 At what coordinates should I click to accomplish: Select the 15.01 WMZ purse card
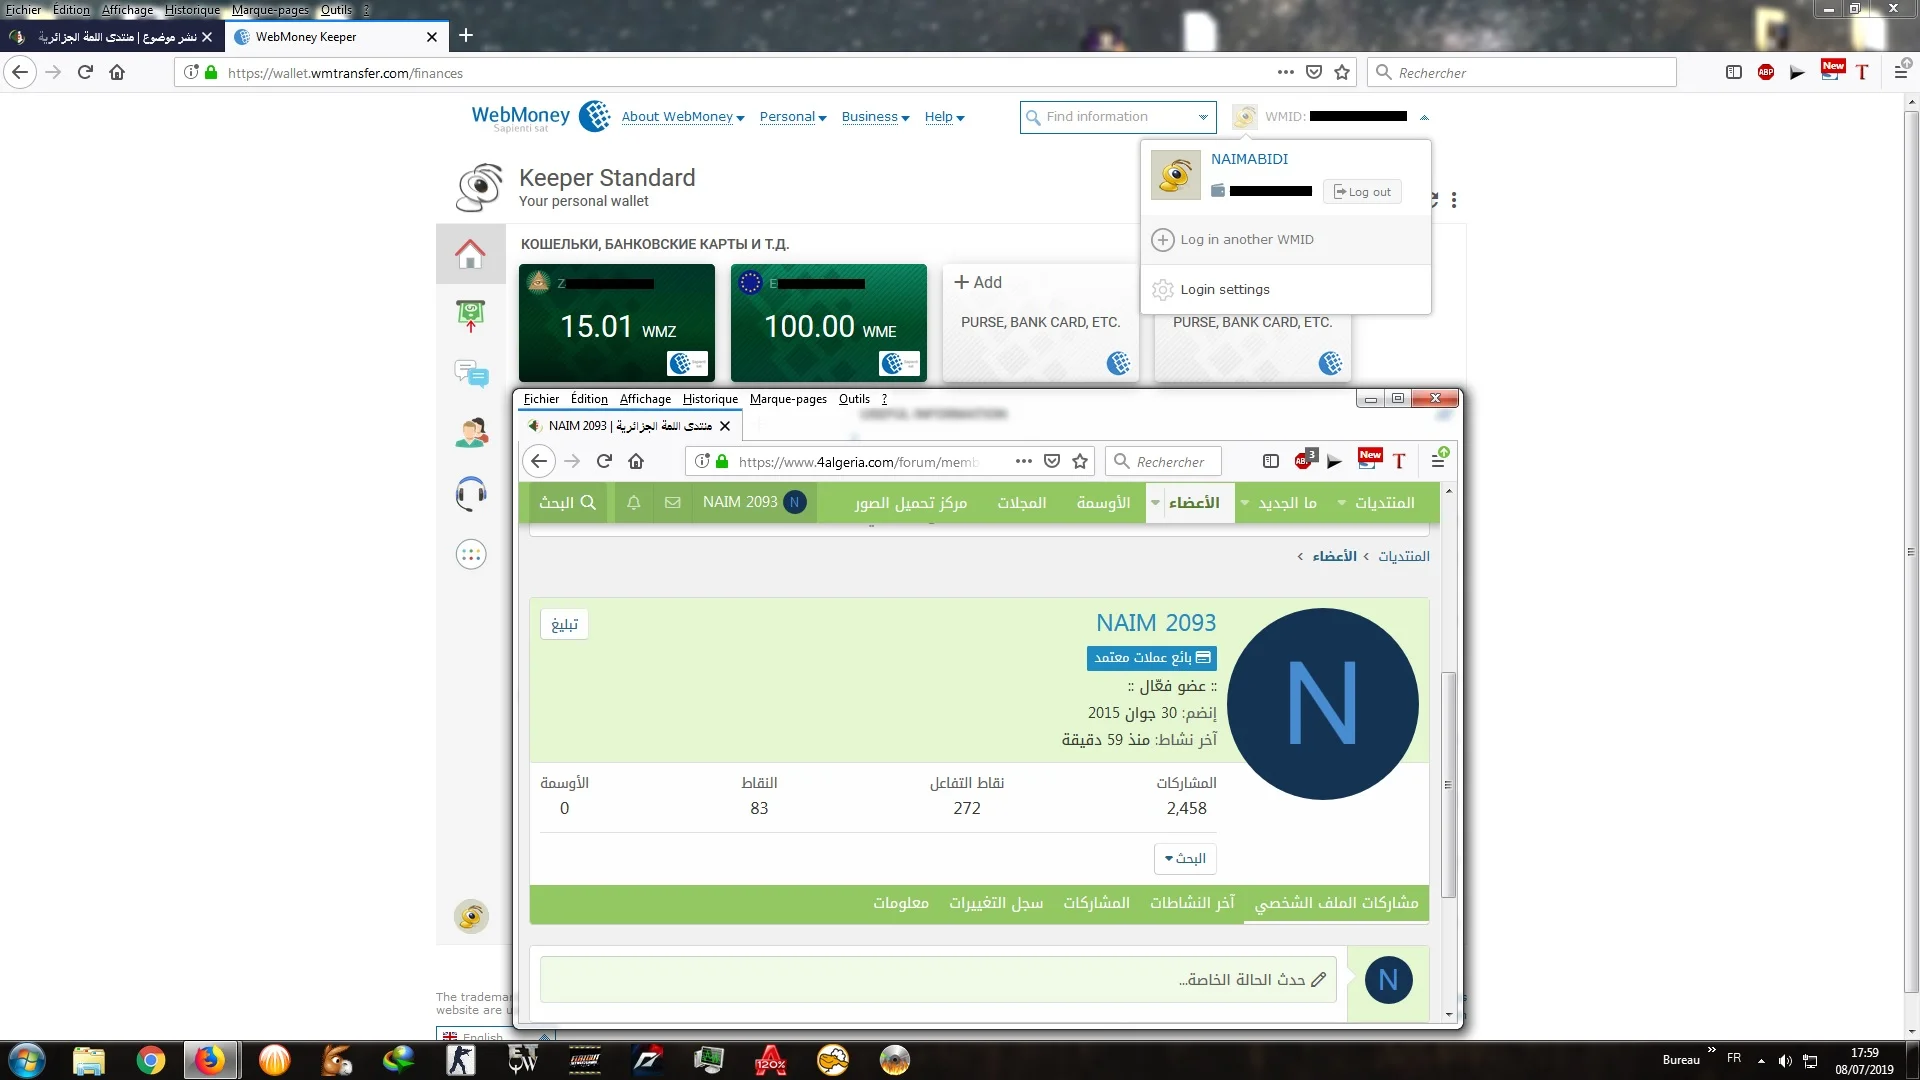(x=617, y=323)
